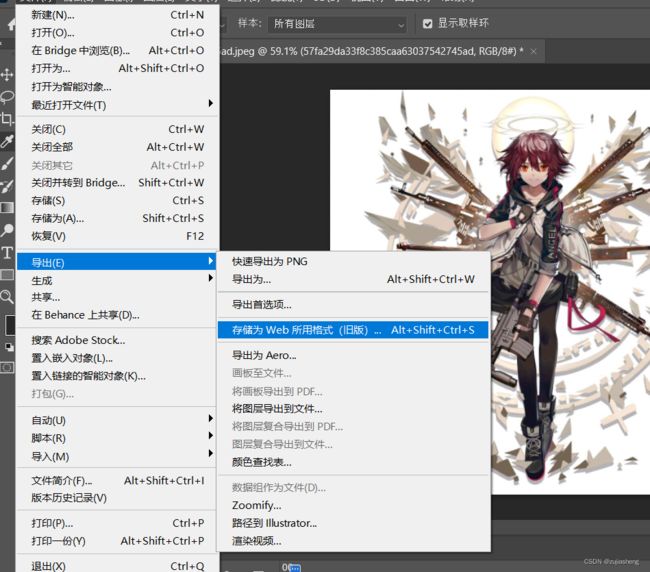Viewport: 650px width, 572px height.
Task: Select 打开为智能对象...
Action: click(x=117, y=87)
